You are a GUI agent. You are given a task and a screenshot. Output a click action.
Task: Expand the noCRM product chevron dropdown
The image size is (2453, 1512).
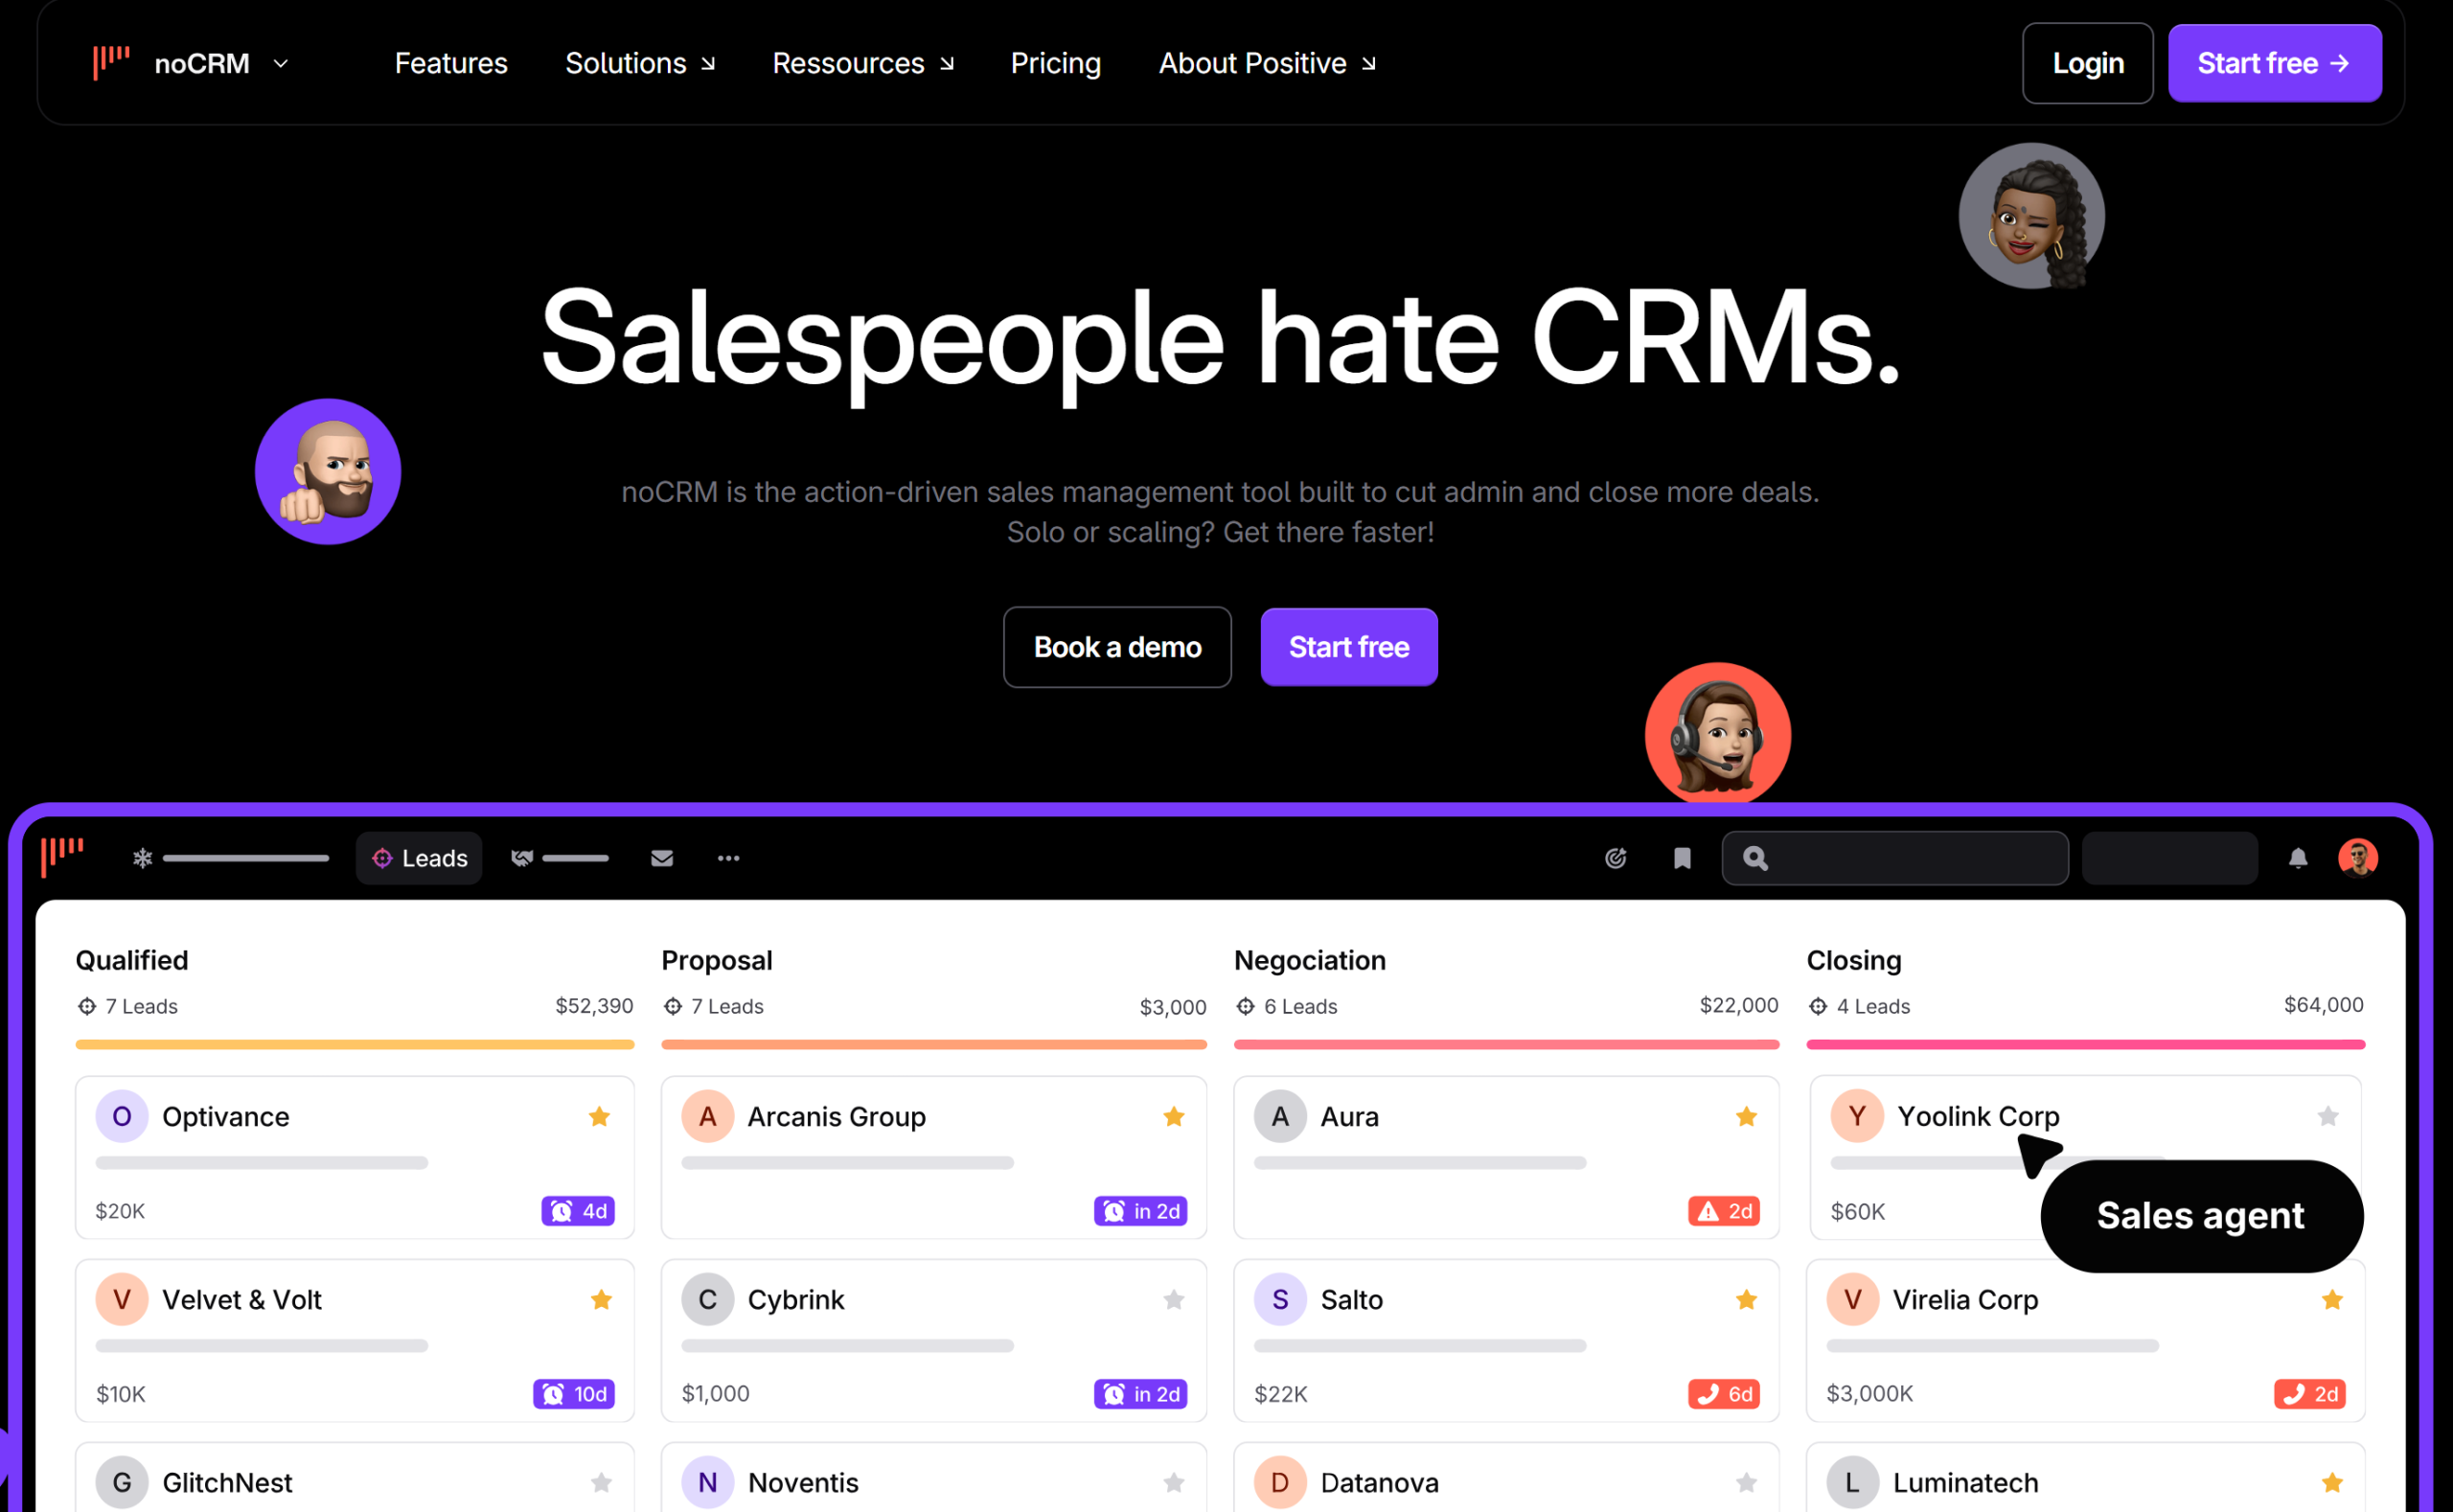point(281,63)
